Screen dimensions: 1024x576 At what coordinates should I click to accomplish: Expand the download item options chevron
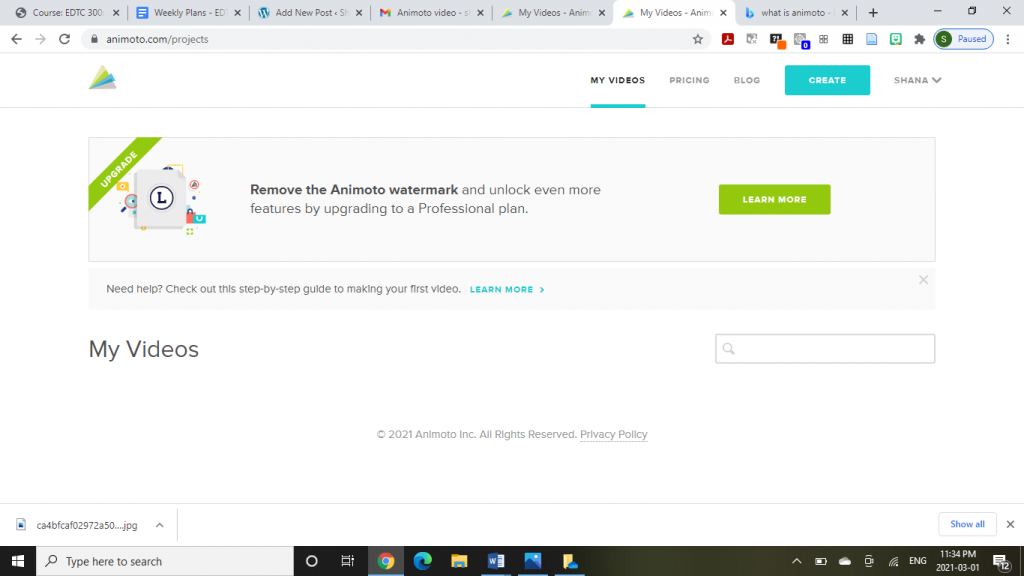pos(159,525)
